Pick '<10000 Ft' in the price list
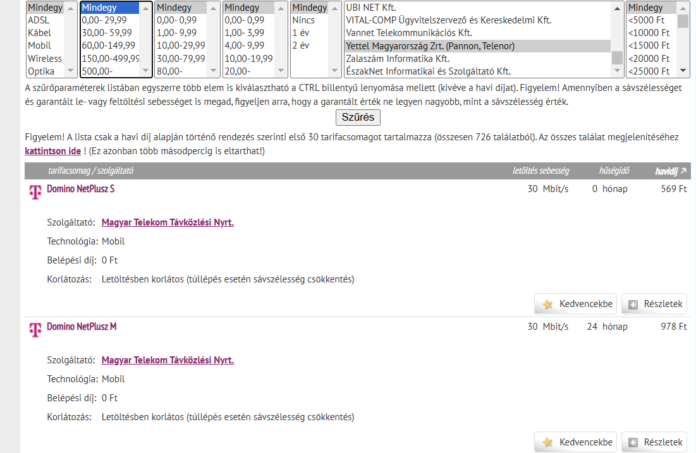Image resolution: width=696 pixels, height=453 pixels. pyautogui.click(x=651, y=33)
